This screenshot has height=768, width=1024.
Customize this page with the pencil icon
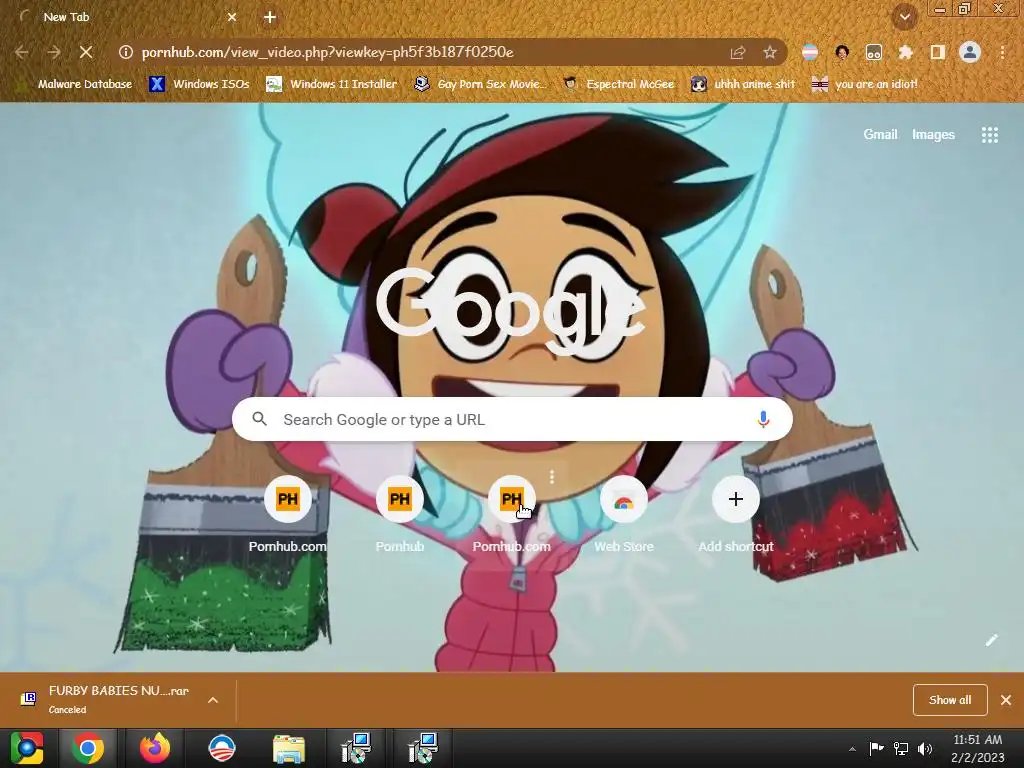[x=991, y=640]
